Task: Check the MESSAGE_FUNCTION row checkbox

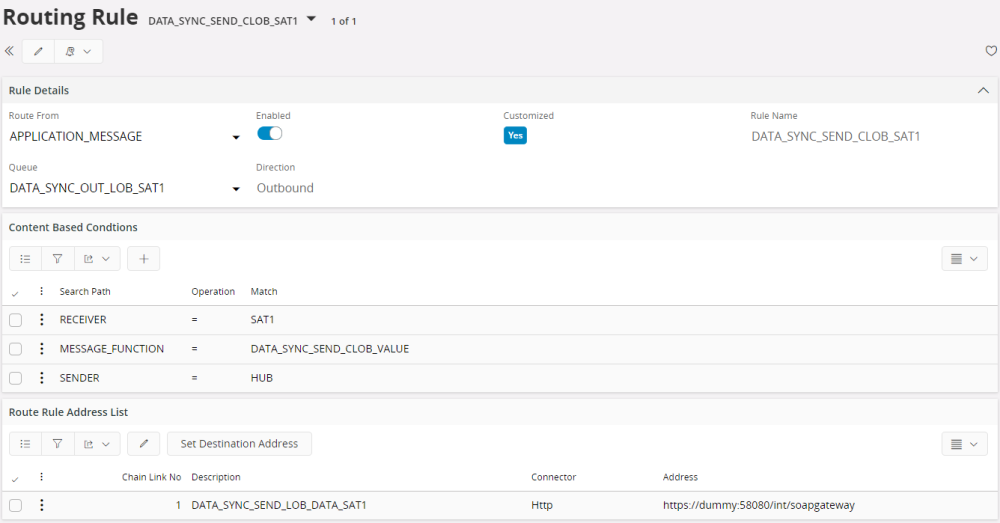Action: [16, 349]
